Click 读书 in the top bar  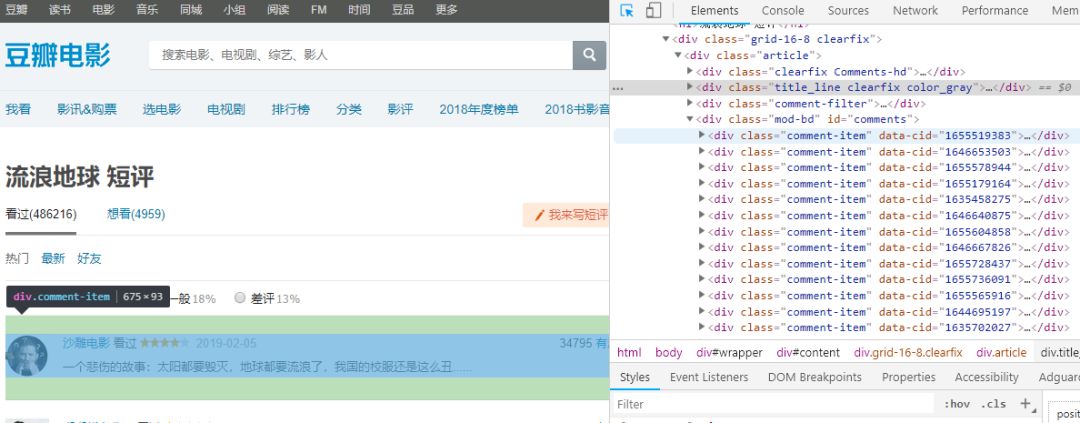click(60, 10)
